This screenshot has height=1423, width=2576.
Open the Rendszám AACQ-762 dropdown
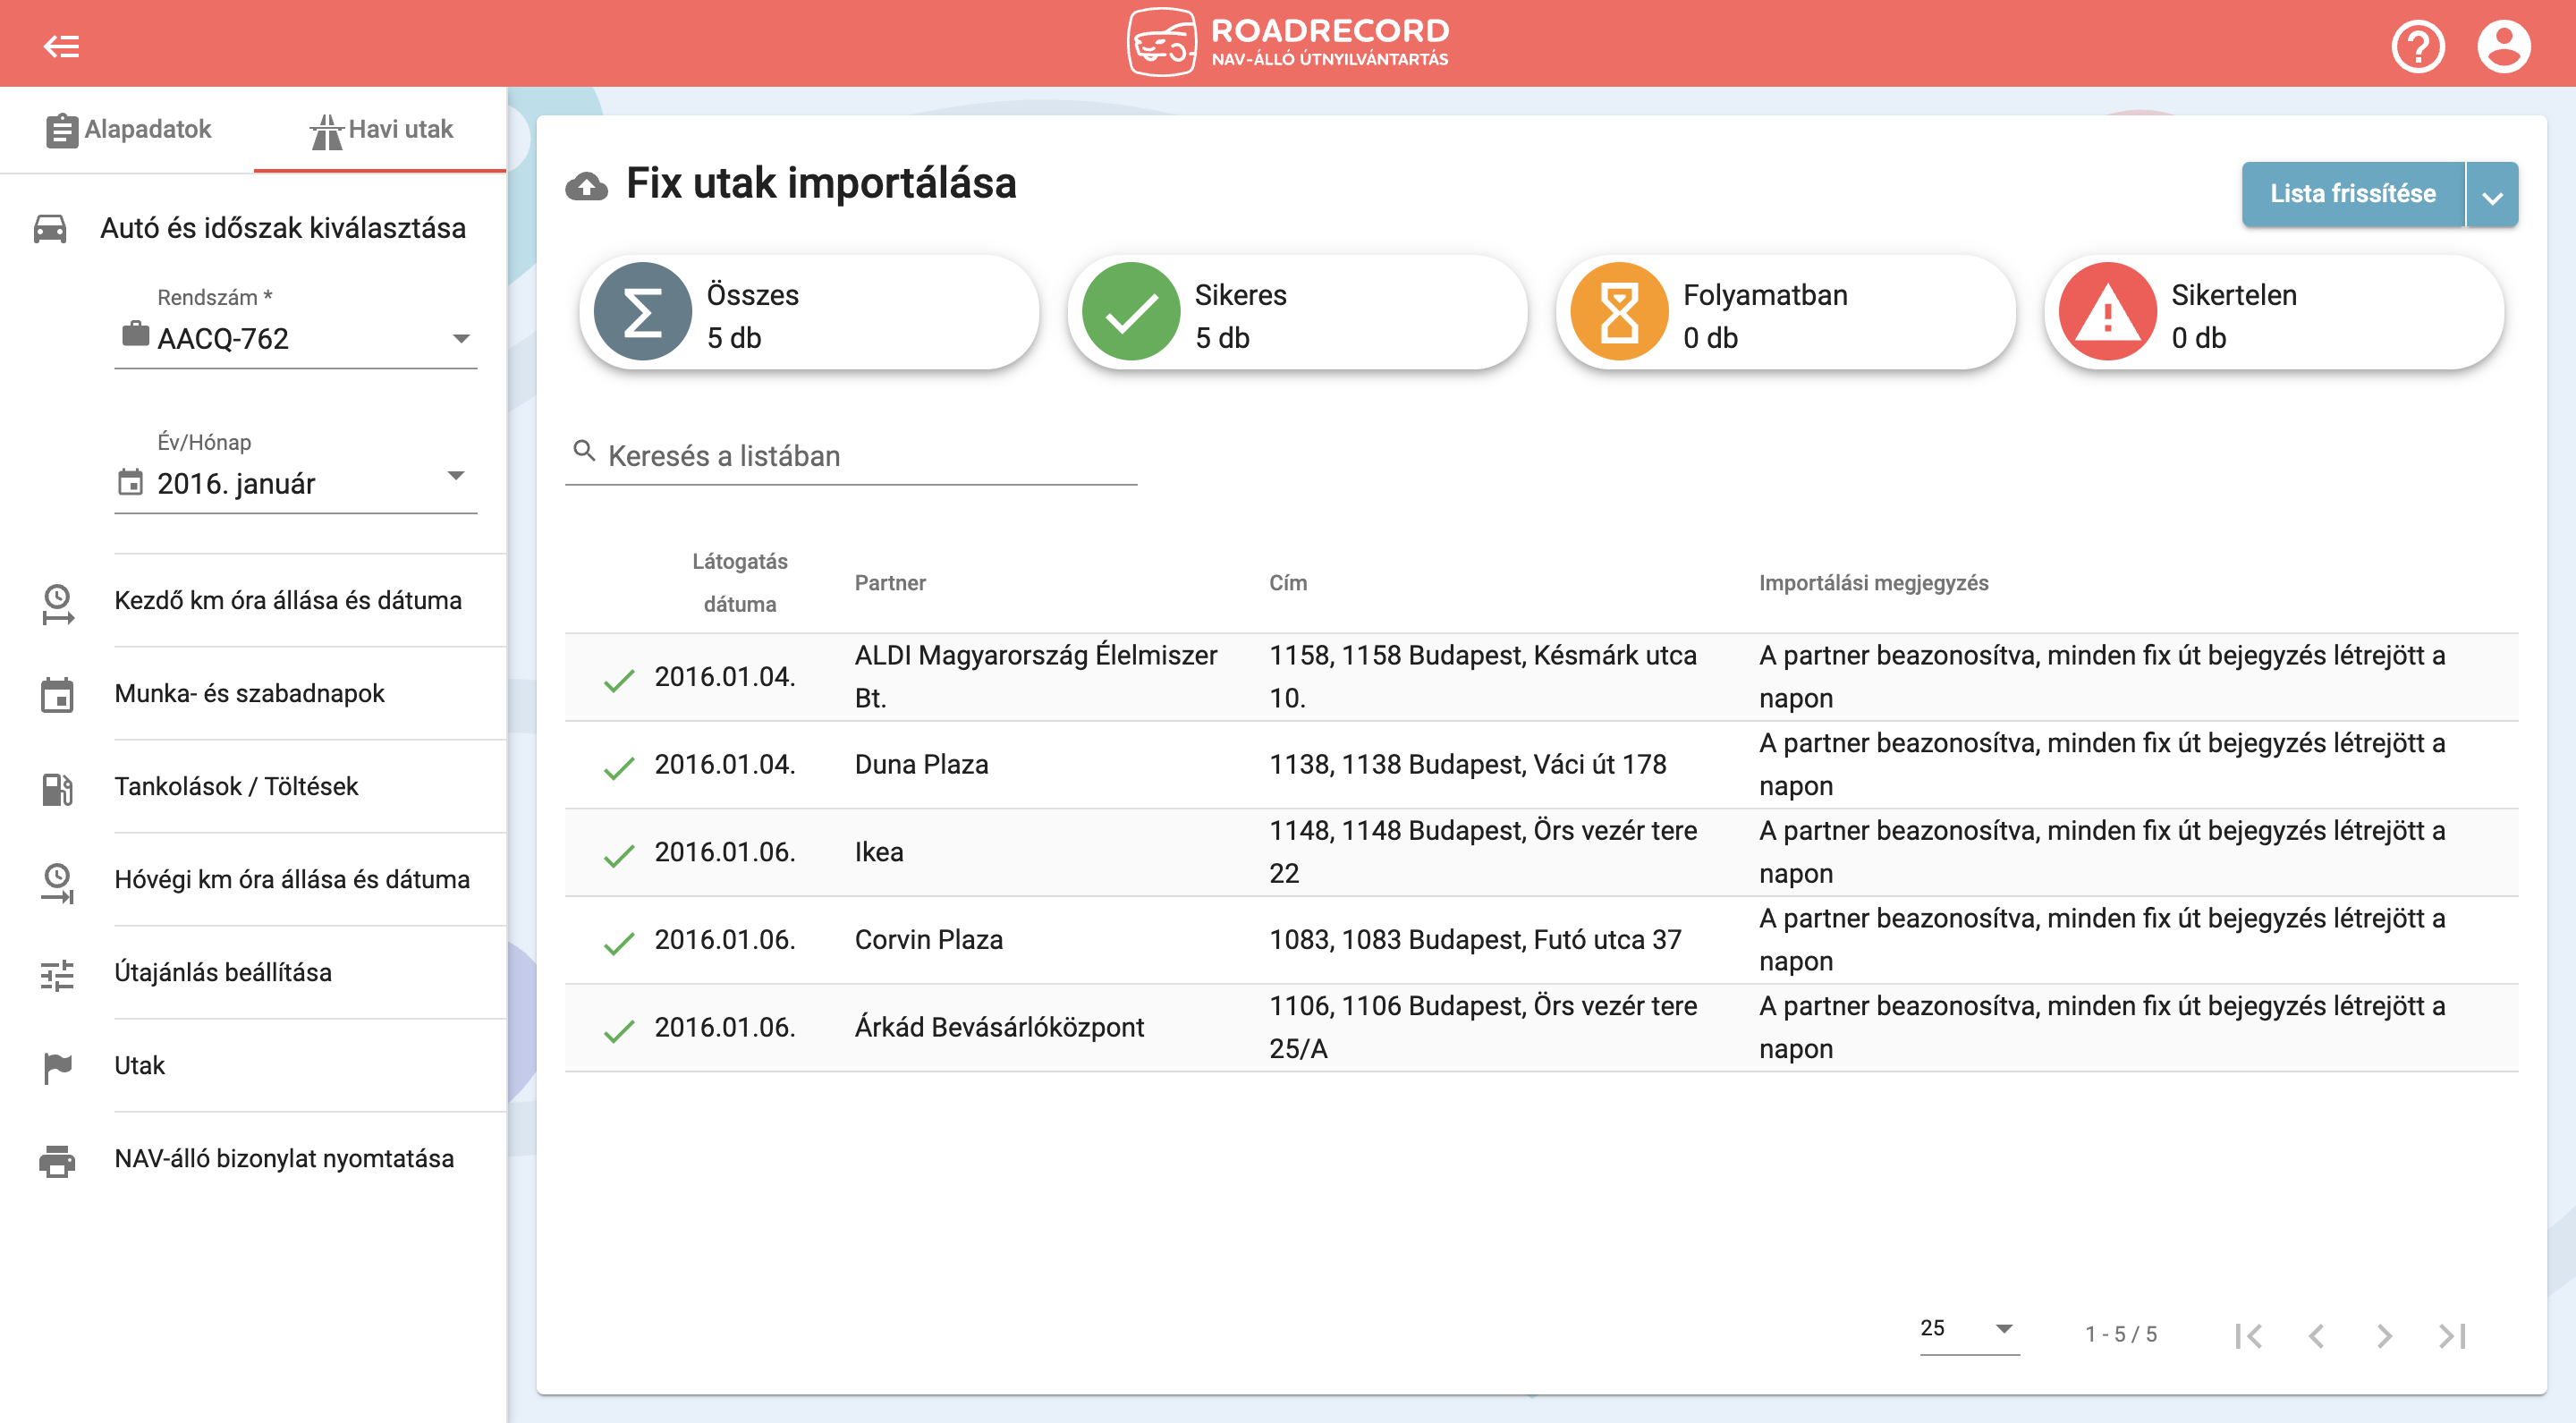(x=295, y=339)
